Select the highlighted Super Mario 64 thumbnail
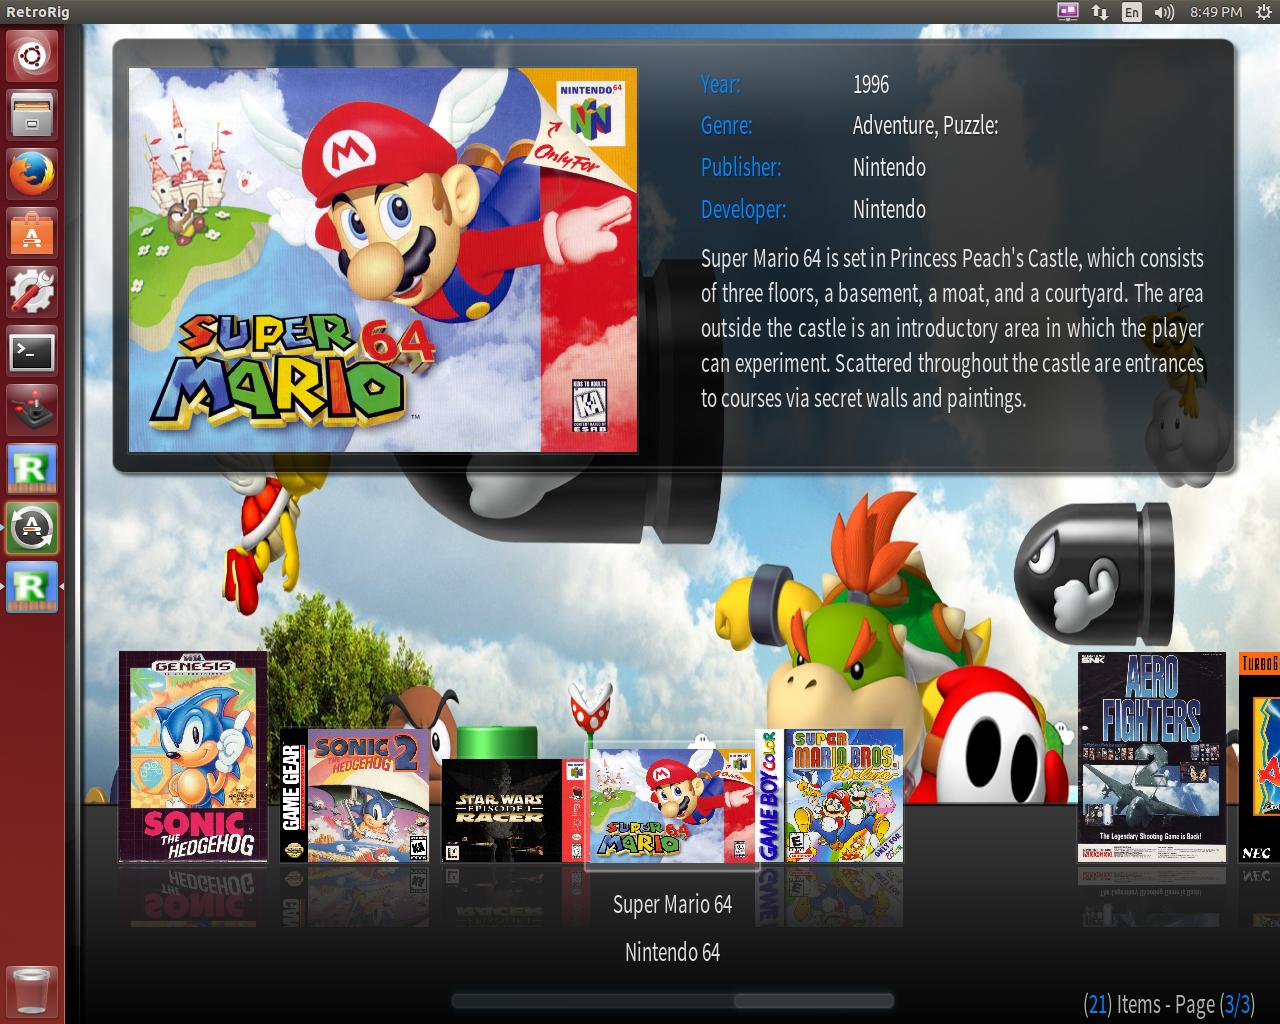 point(671,807)
